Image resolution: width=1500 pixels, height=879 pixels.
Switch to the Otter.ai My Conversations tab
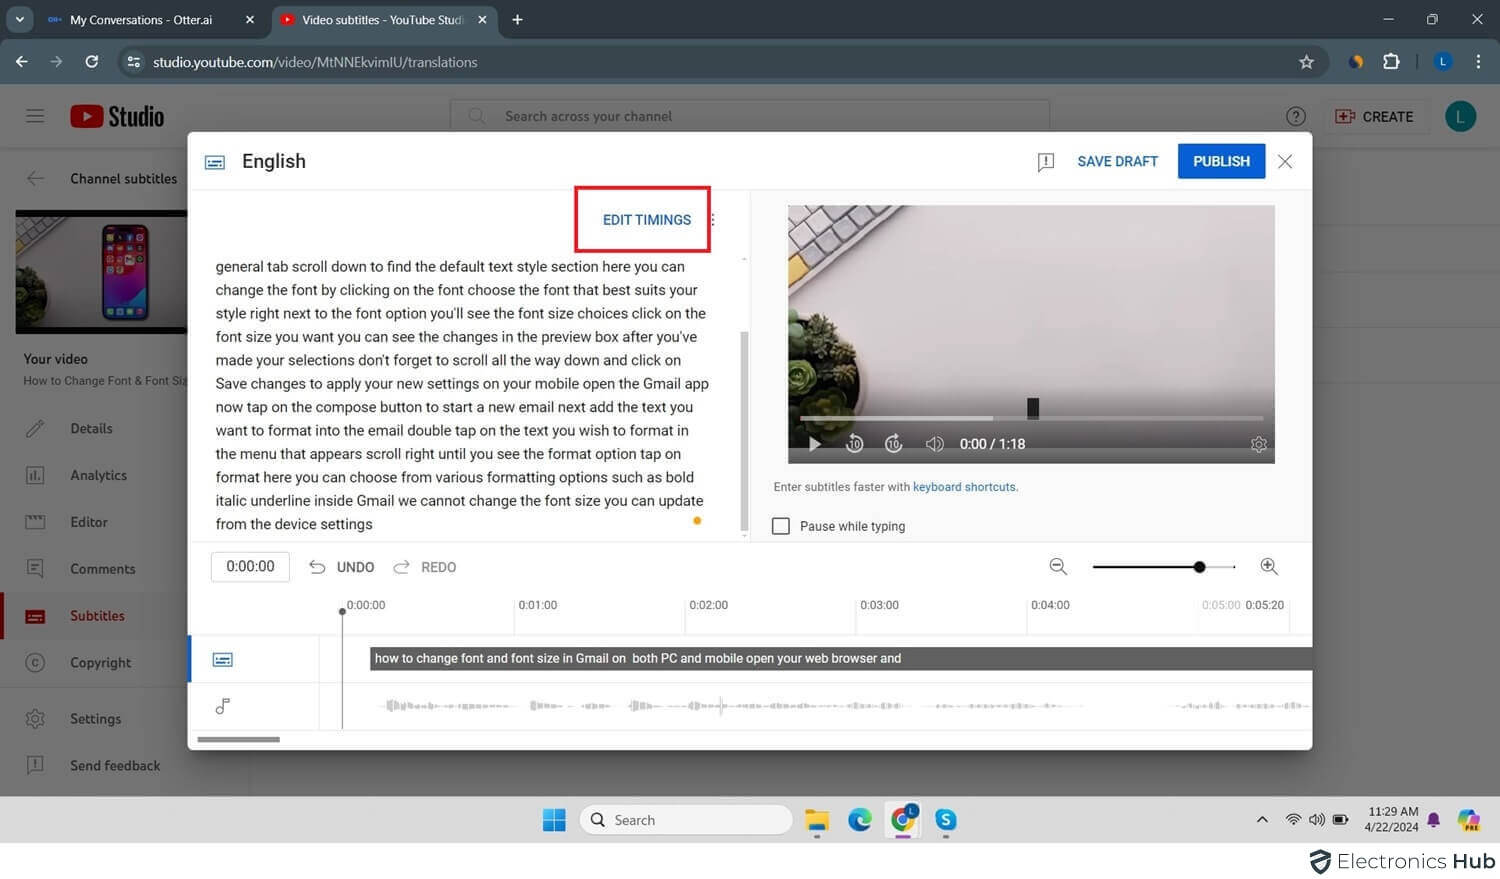(x=141, y=20)
